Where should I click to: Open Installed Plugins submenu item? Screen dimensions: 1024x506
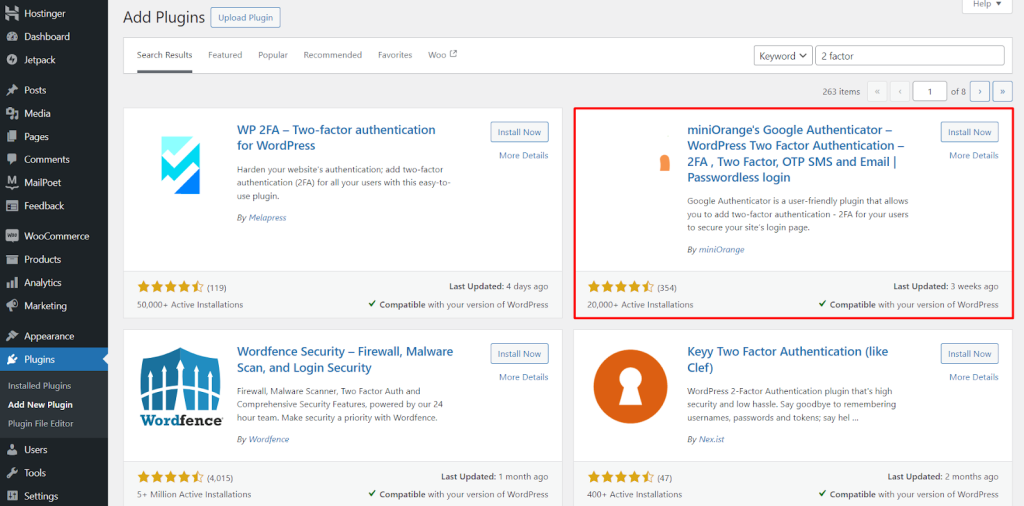pos(39,386)
